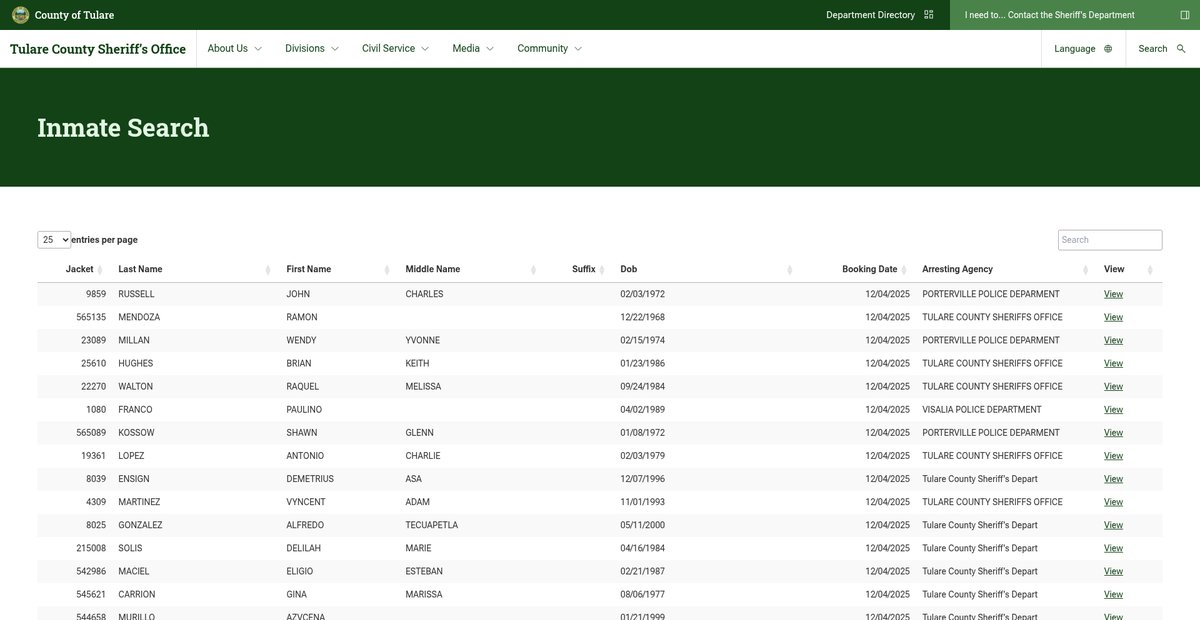Sort table by Dob column arrows

coord(790,270)
